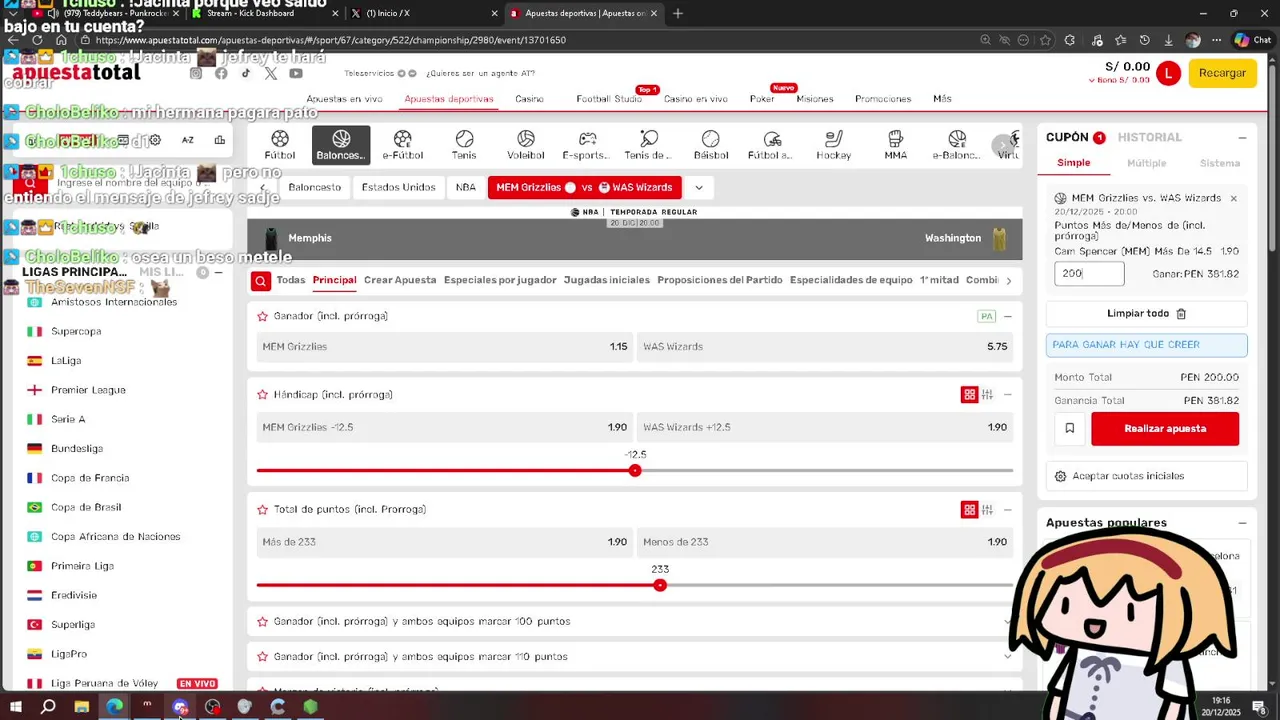Expand the event selector chevron dropdown

699,187
